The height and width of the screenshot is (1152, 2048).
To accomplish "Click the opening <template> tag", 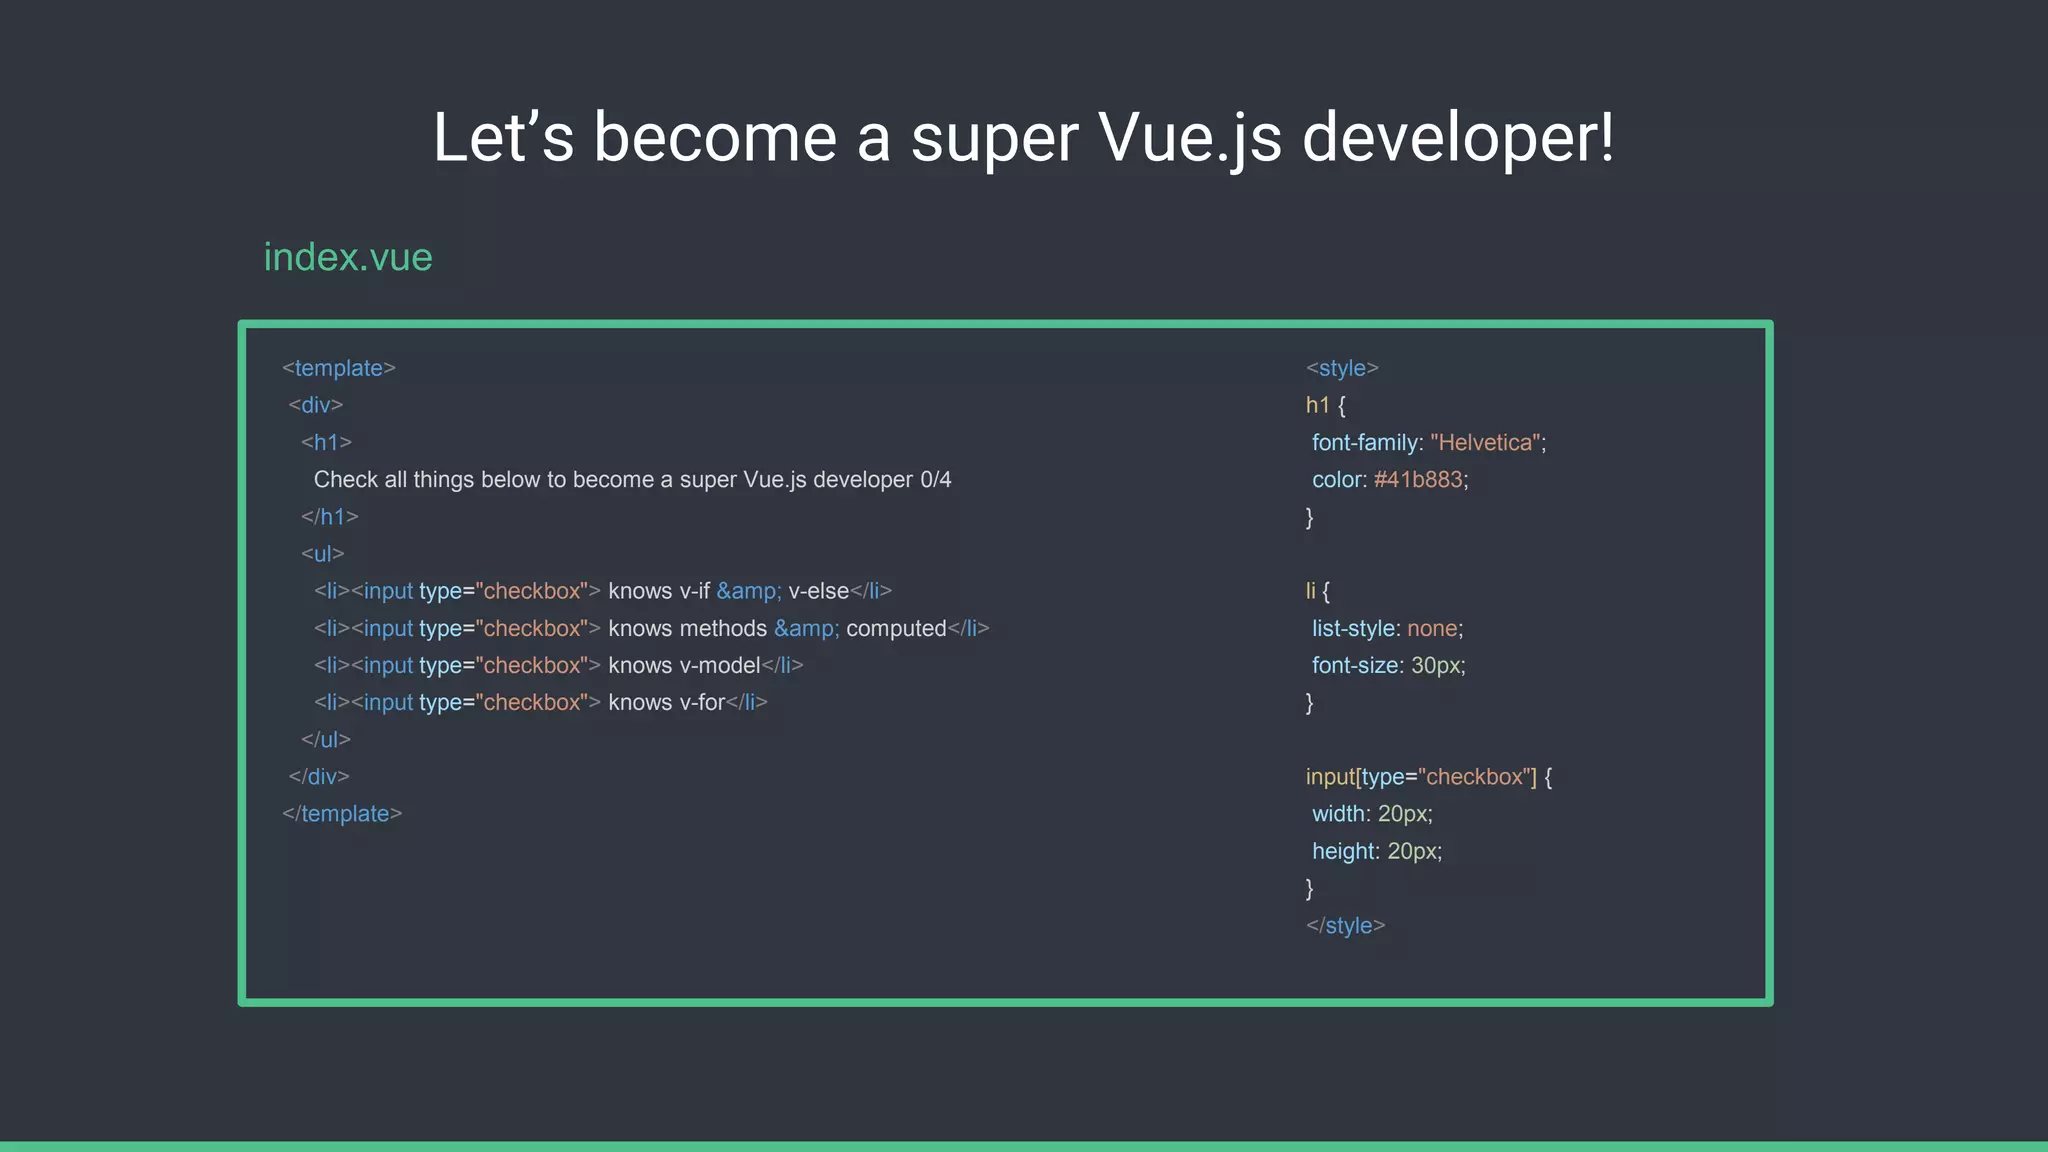I will [x=339, y=368].
